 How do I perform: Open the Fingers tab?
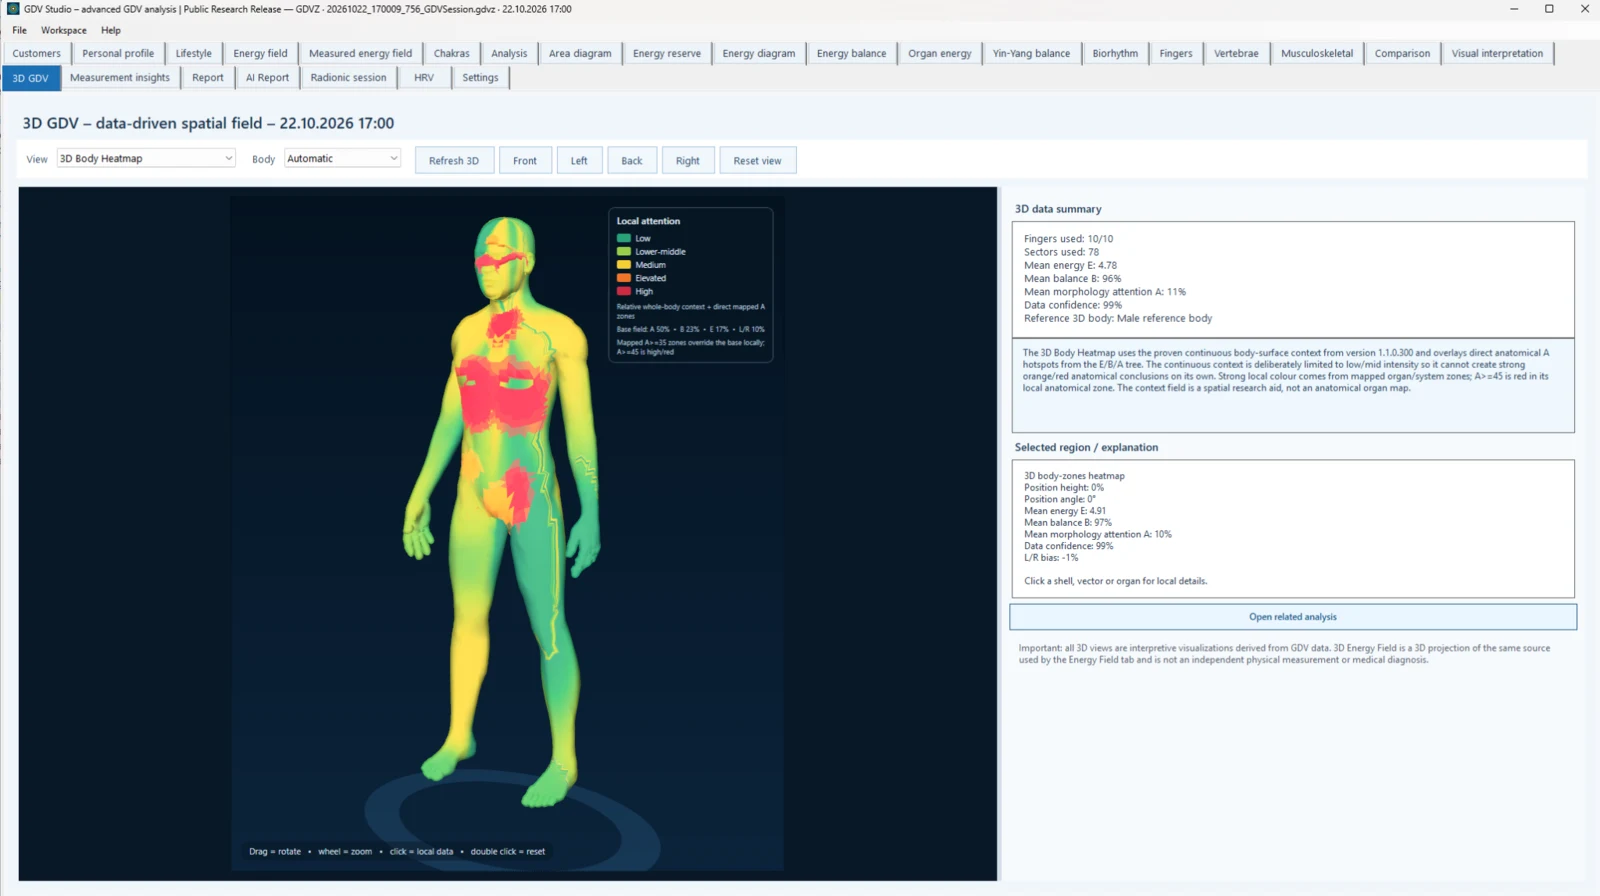[x=1176, y=53]
